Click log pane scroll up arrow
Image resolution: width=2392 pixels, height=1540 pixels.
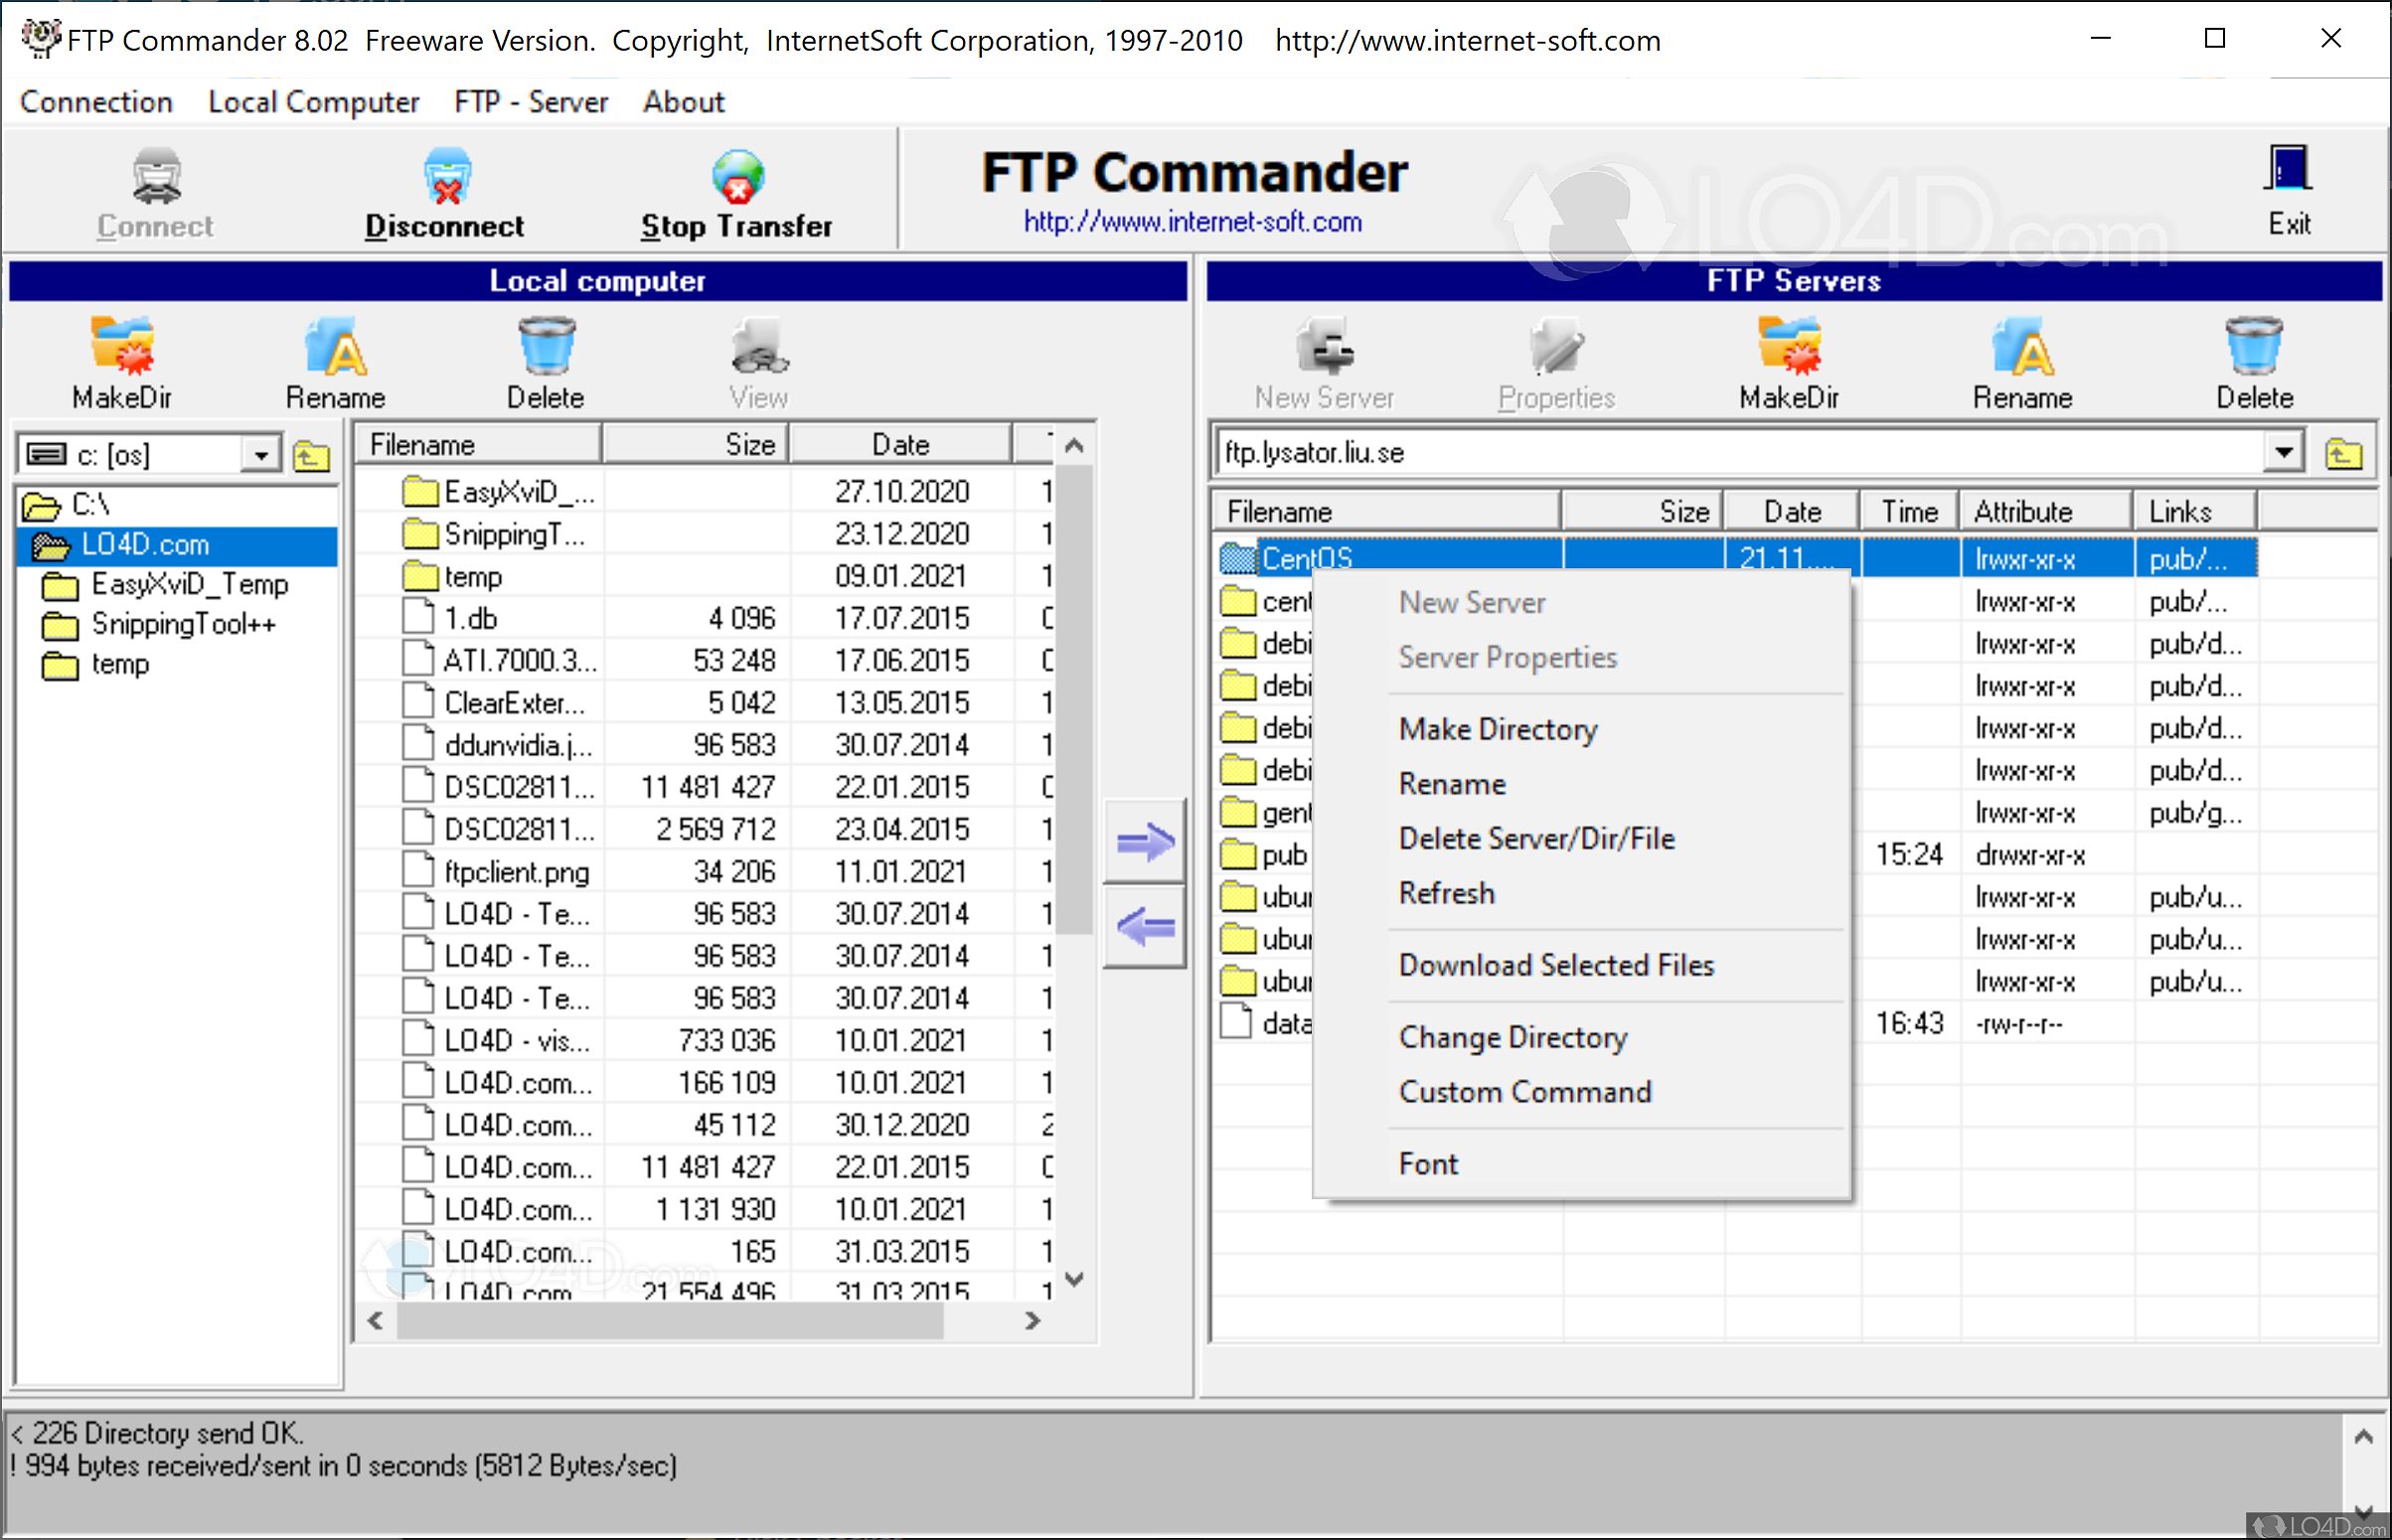[x=2364, y=1438]
